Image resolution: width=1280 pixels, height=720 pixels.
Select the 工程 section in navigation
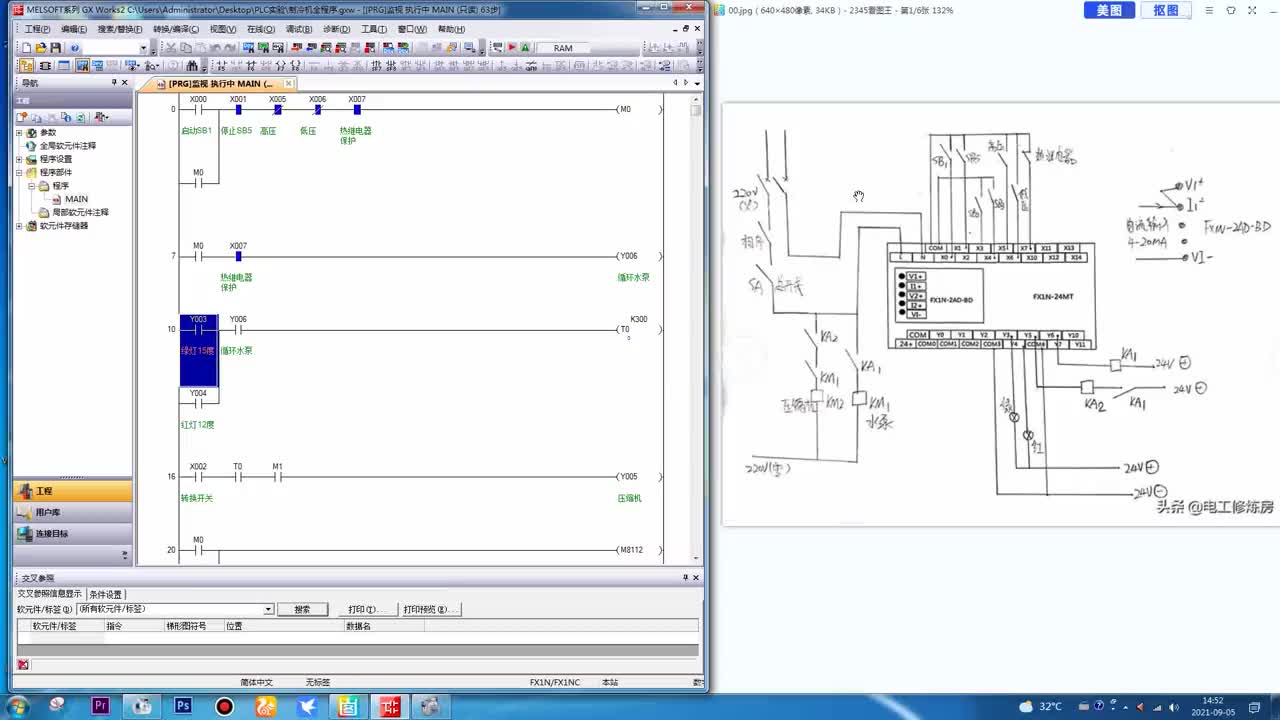tap(72, 491)
